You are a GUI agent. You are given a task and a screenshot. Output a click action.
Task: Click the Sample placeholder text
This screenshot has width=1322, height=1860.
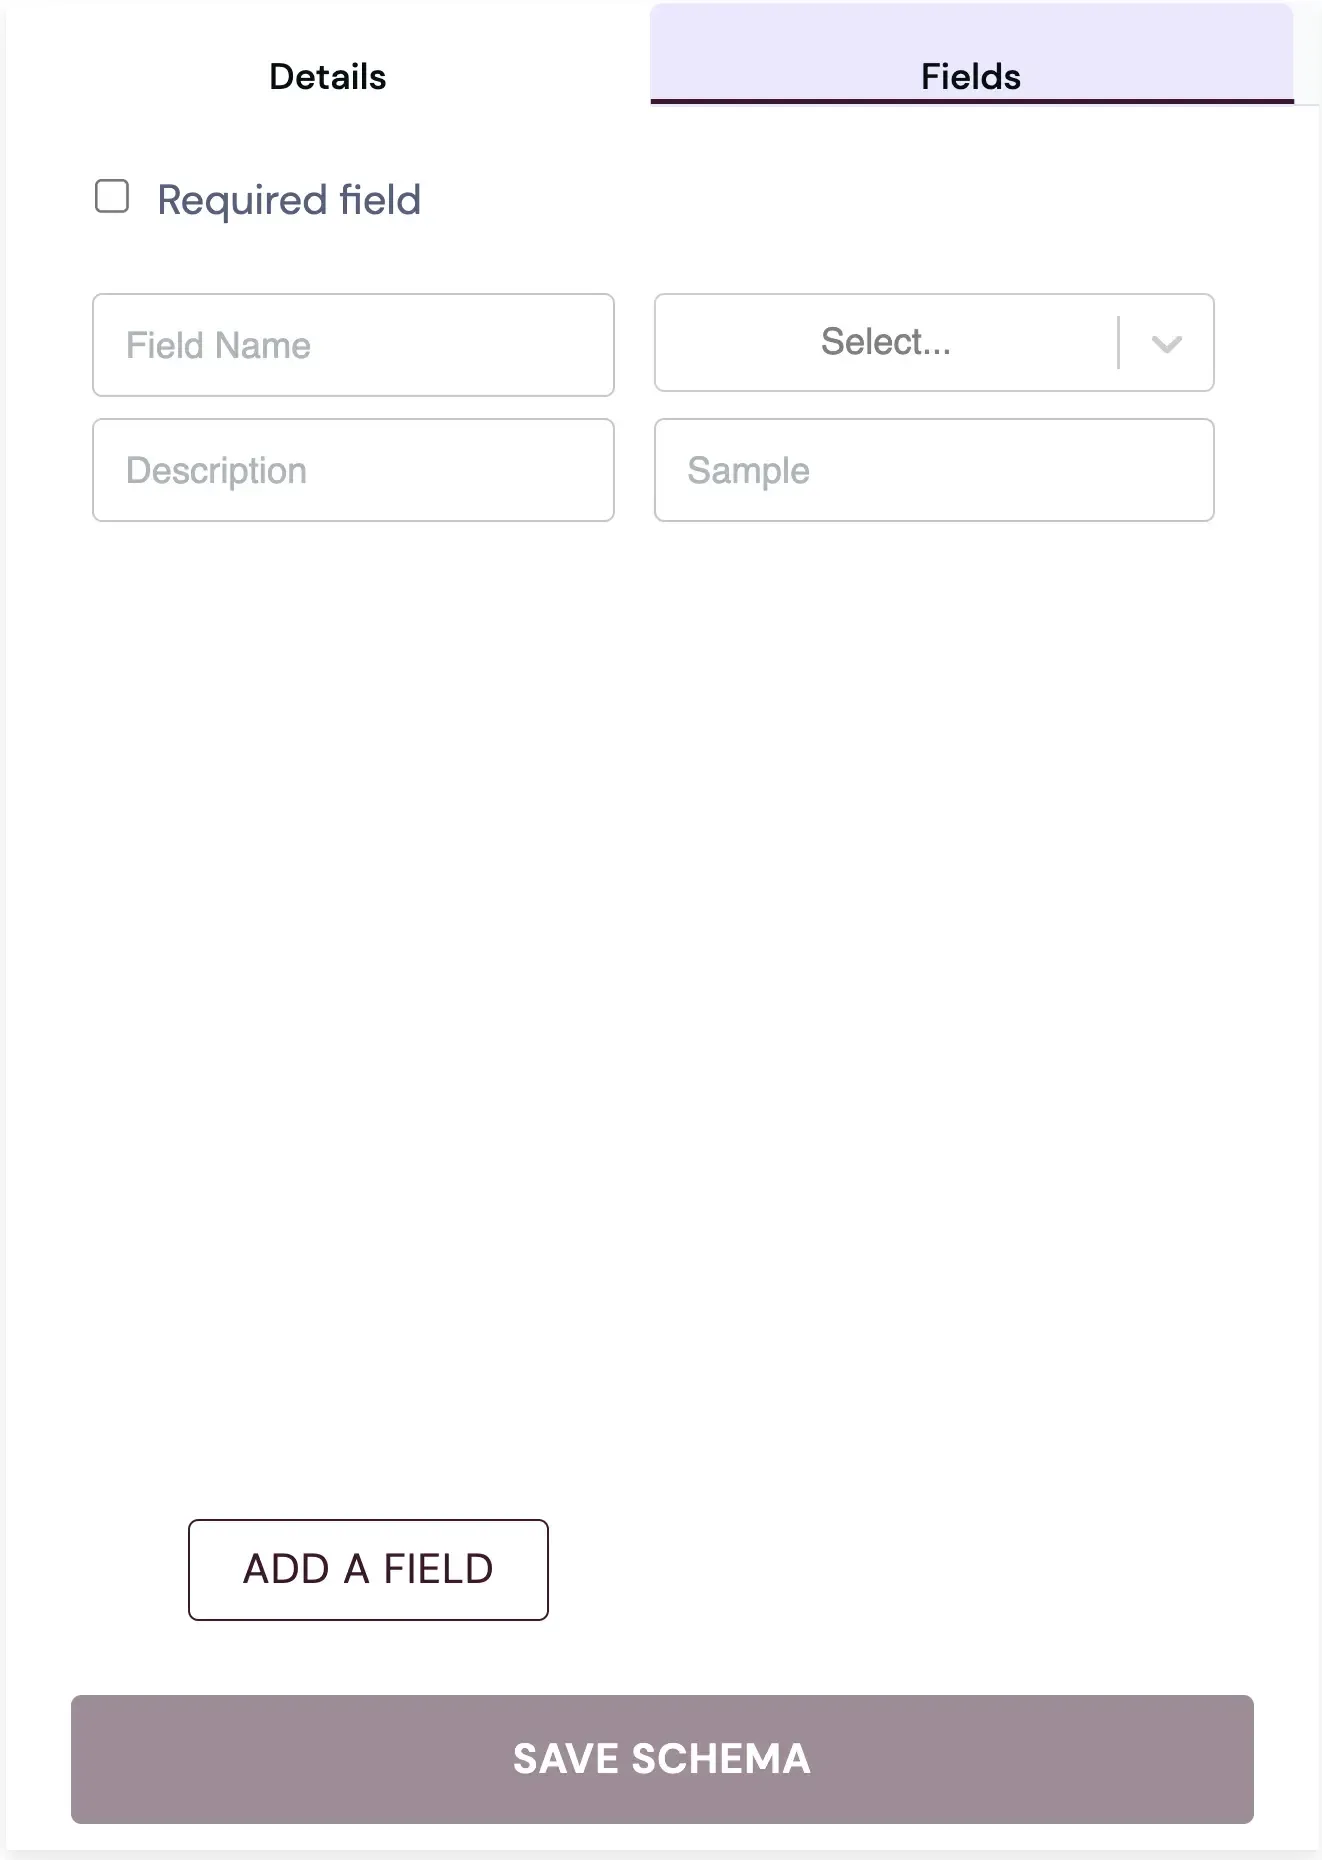click(x=748, y=470)
